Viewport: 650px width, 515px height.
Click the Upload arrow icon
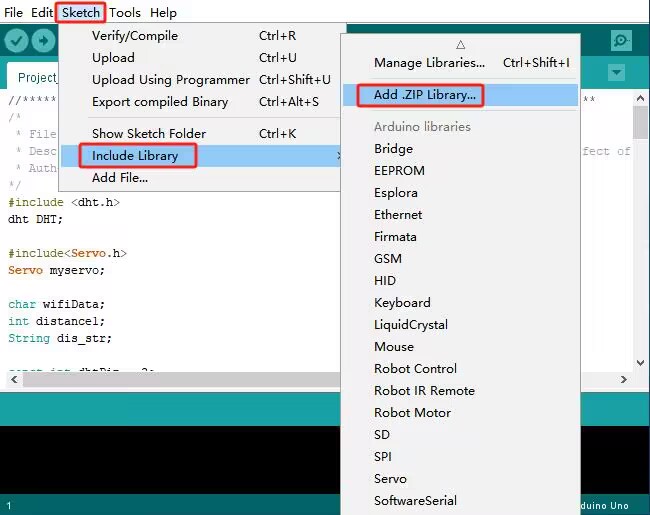44,41
